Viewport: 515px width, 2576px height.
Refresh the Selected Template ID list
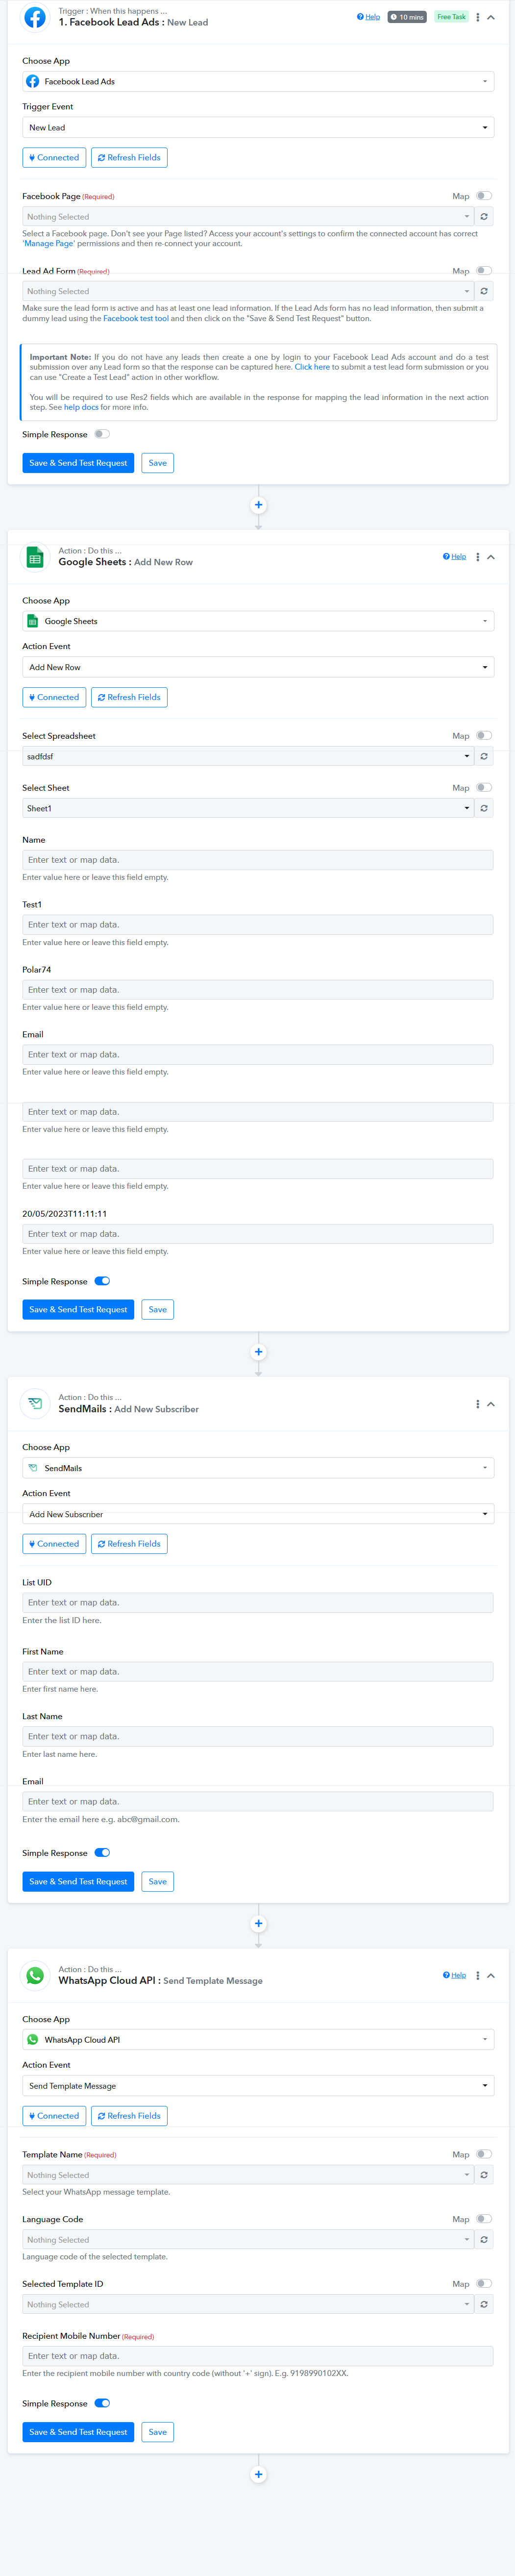484,2304
